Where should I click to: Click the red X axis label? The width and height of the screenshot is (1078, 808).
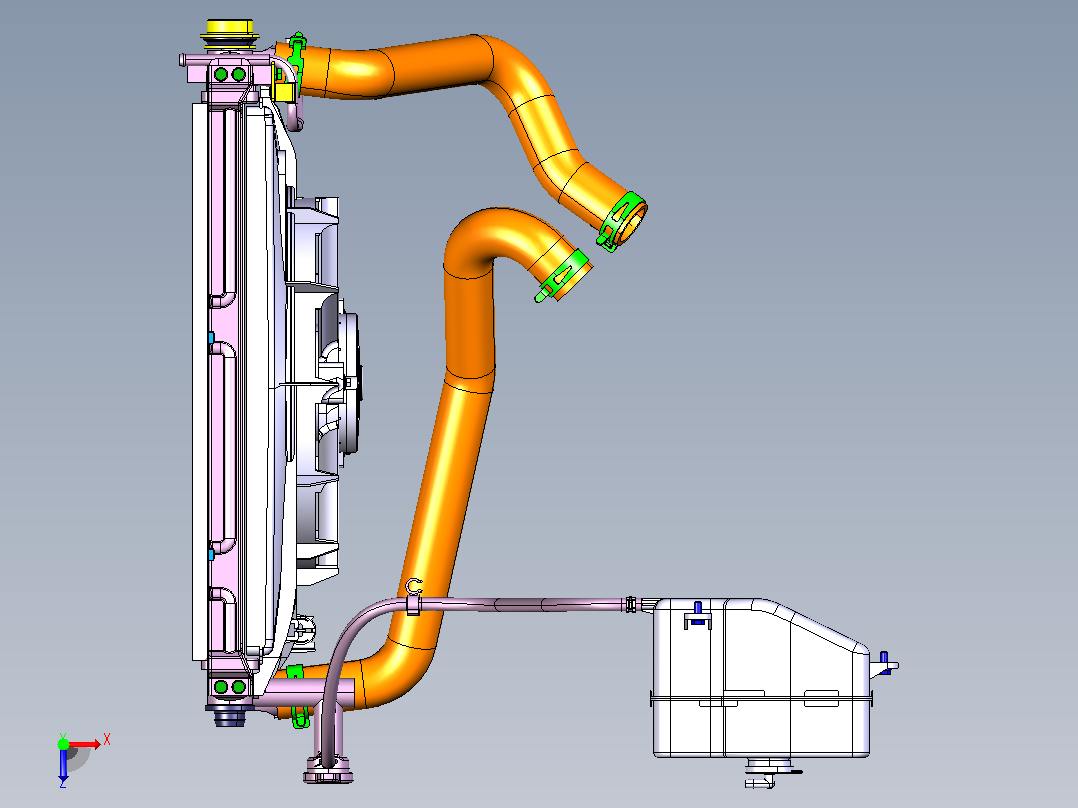(107, 741)
